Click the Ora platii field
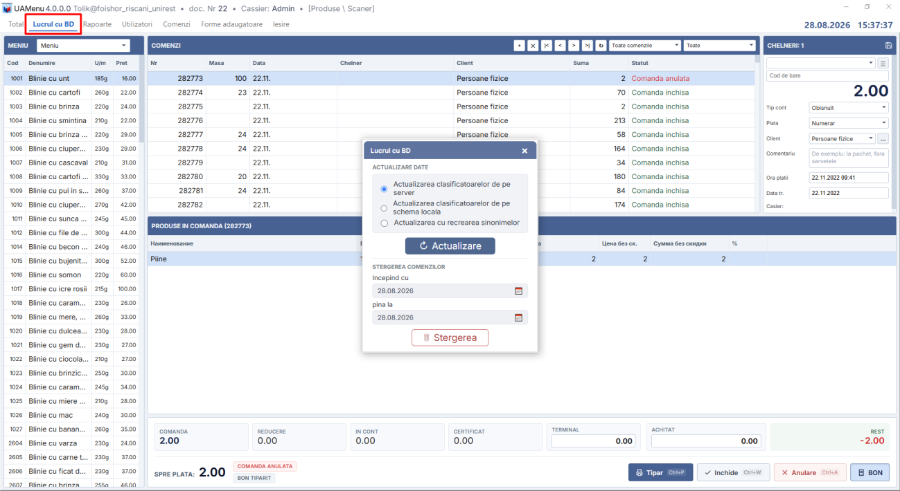This screenshot has height=491, width=900. 849,177
